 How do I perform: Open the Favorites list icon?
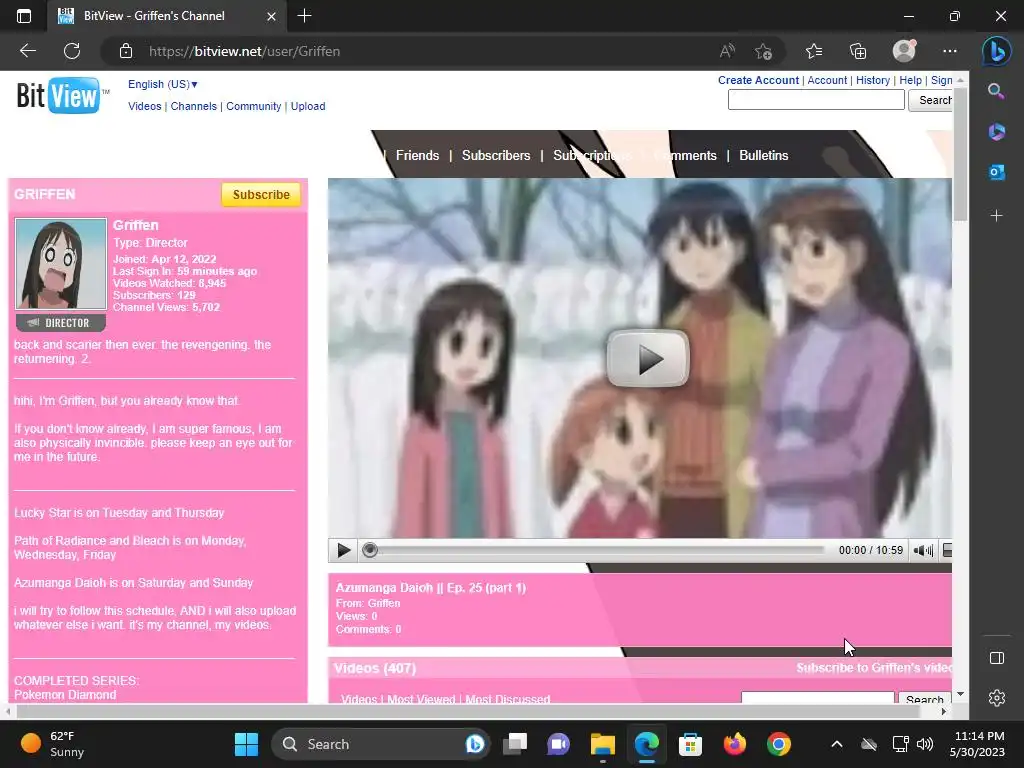(x=814, y=51)
